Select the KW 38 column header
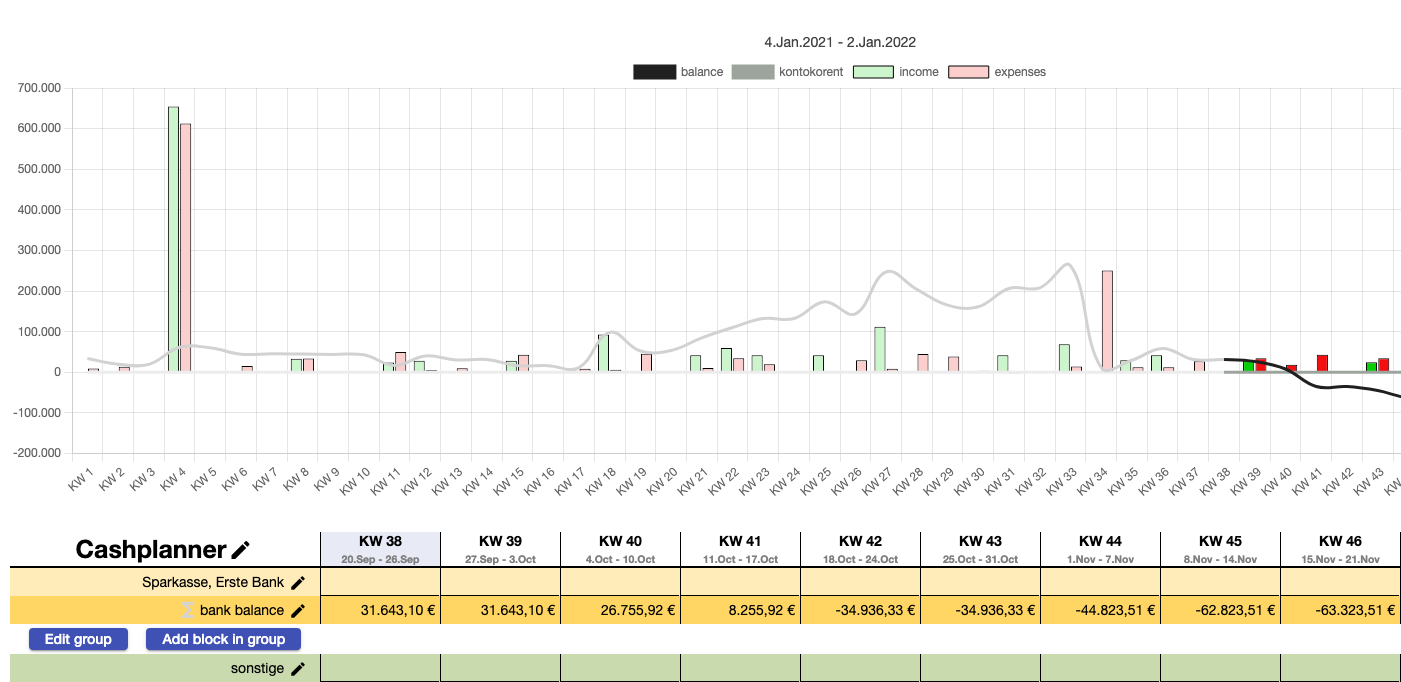Viewport: 1401px width, 682px height. (x=380, y=548)
